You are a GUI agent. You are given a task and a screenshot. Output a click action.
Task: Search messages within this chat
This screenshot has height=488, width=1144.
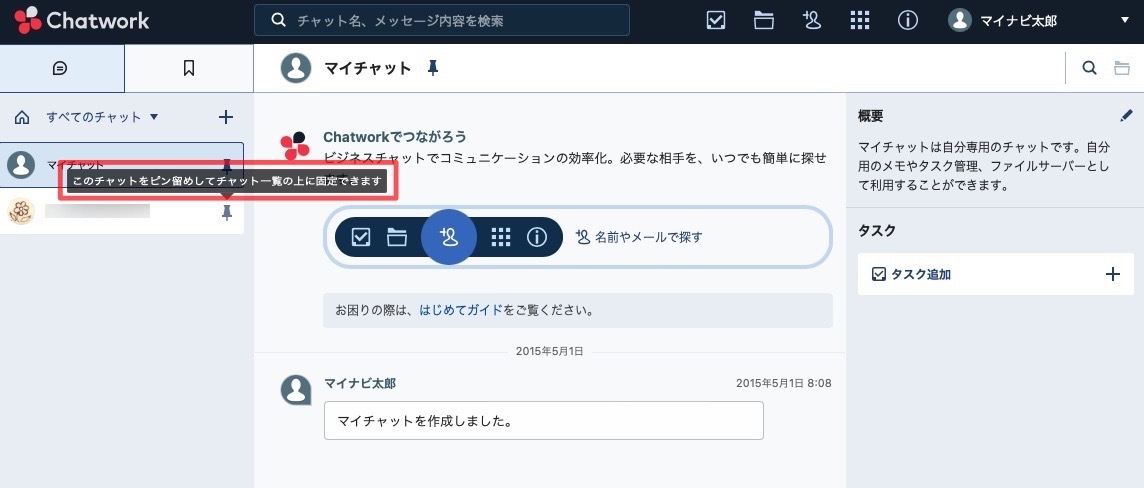tap(1089, 68)
